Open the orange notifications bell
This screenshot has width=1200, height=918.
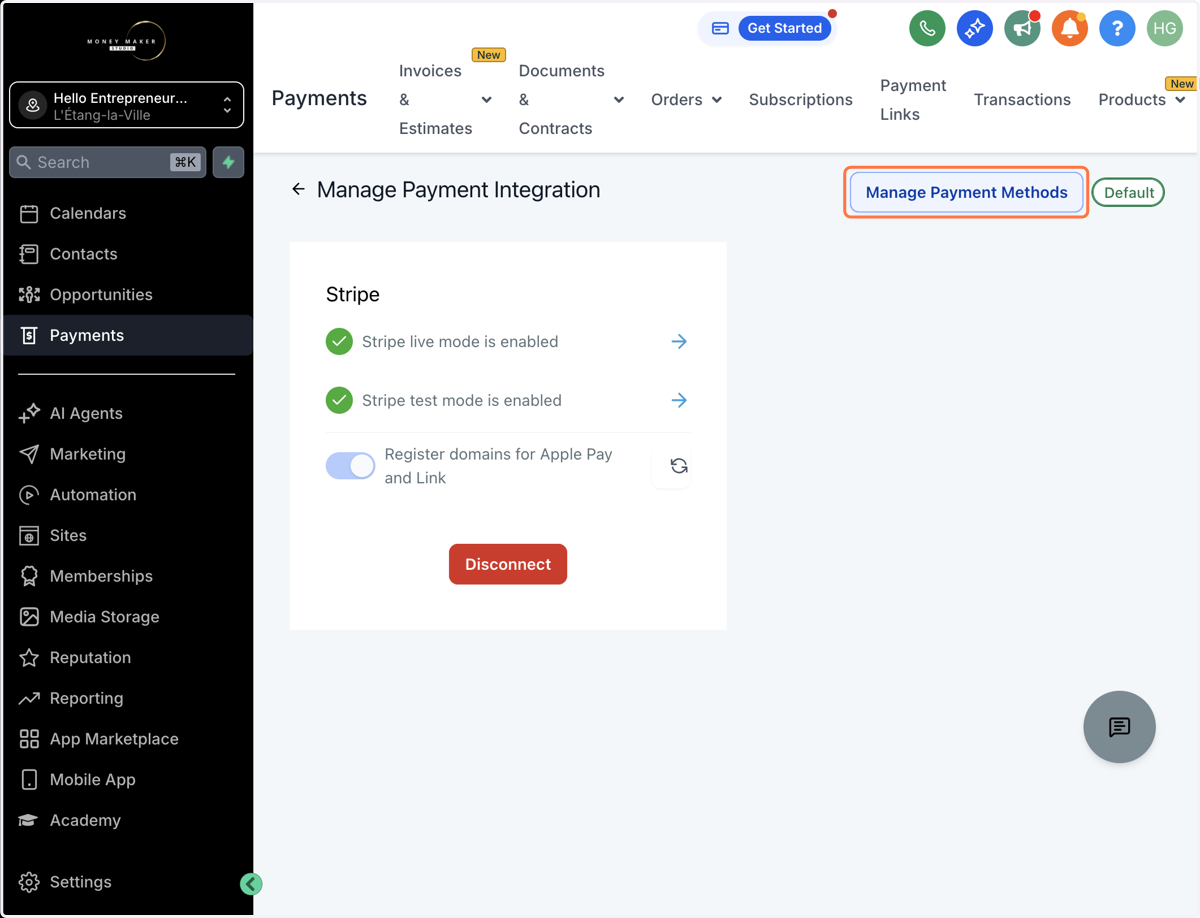[1069, 28]
